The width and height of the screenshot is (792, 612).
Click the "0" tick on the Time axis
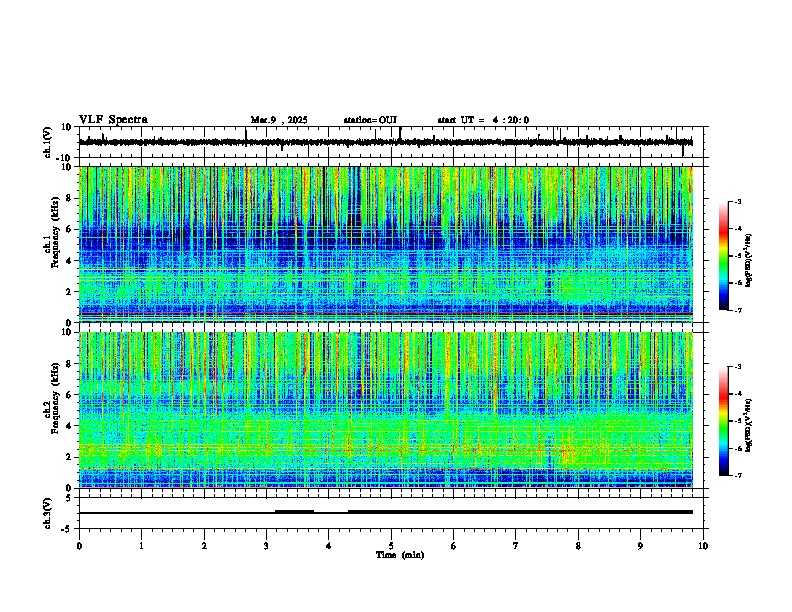(x=79, y=546)
